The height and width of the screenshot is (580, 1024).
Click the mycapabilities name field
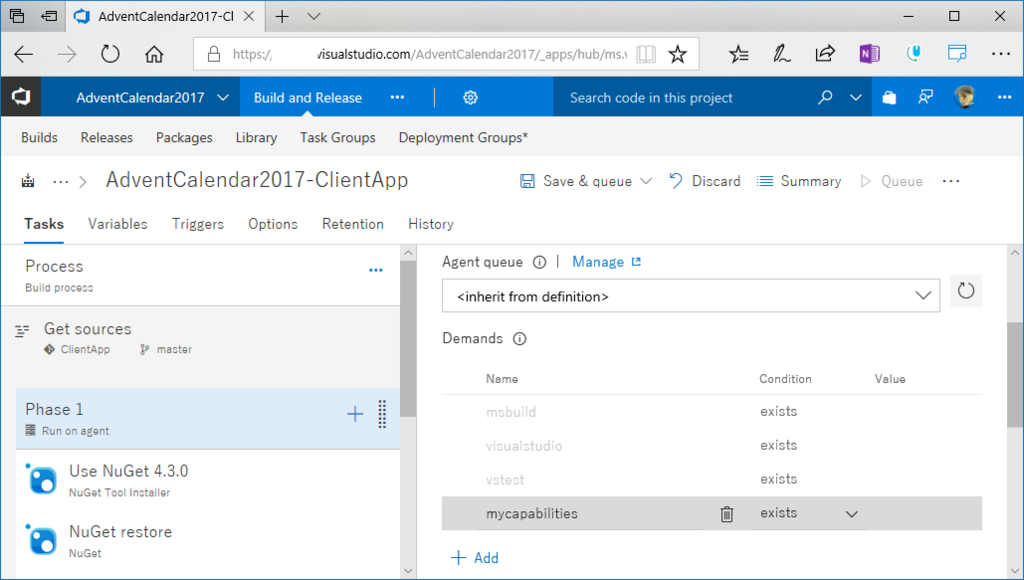(592, 513)
